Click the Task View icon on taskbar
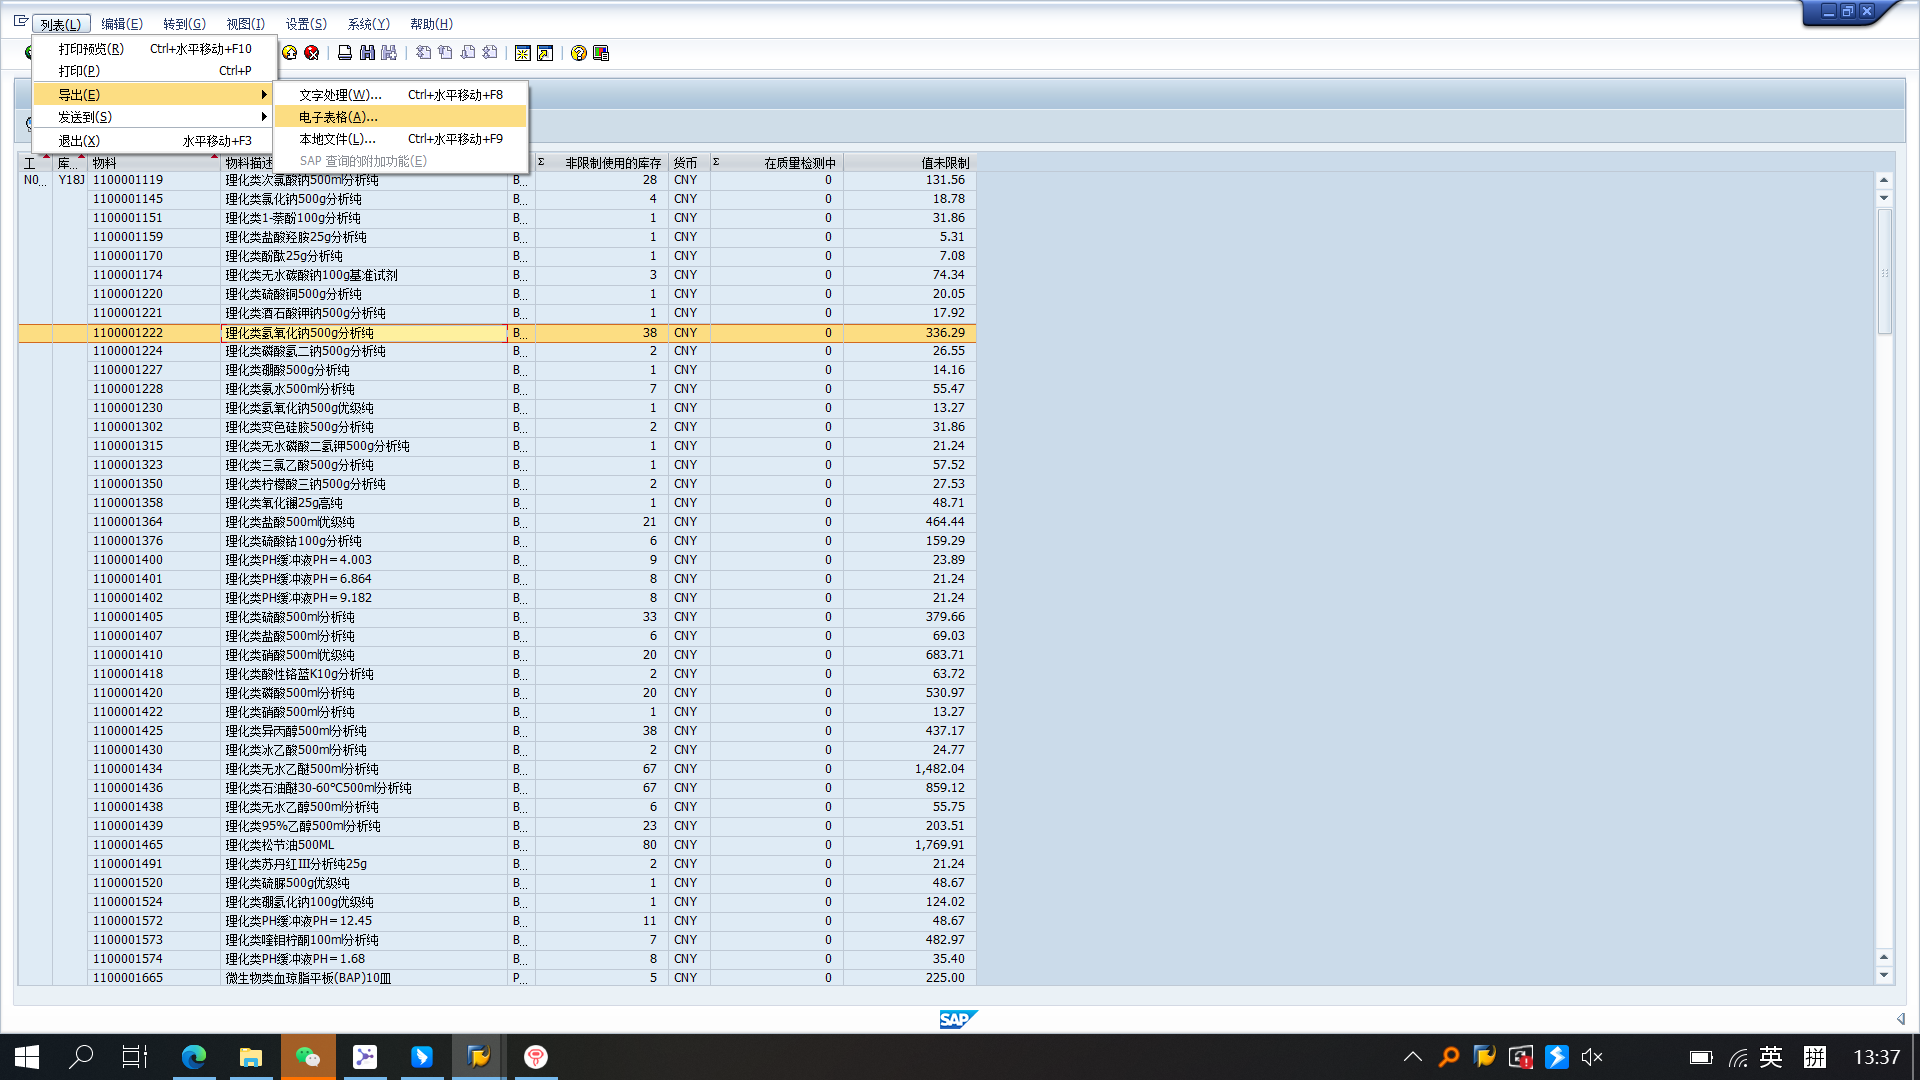Screen dimensions: 1920x1080 [135, 1057]
